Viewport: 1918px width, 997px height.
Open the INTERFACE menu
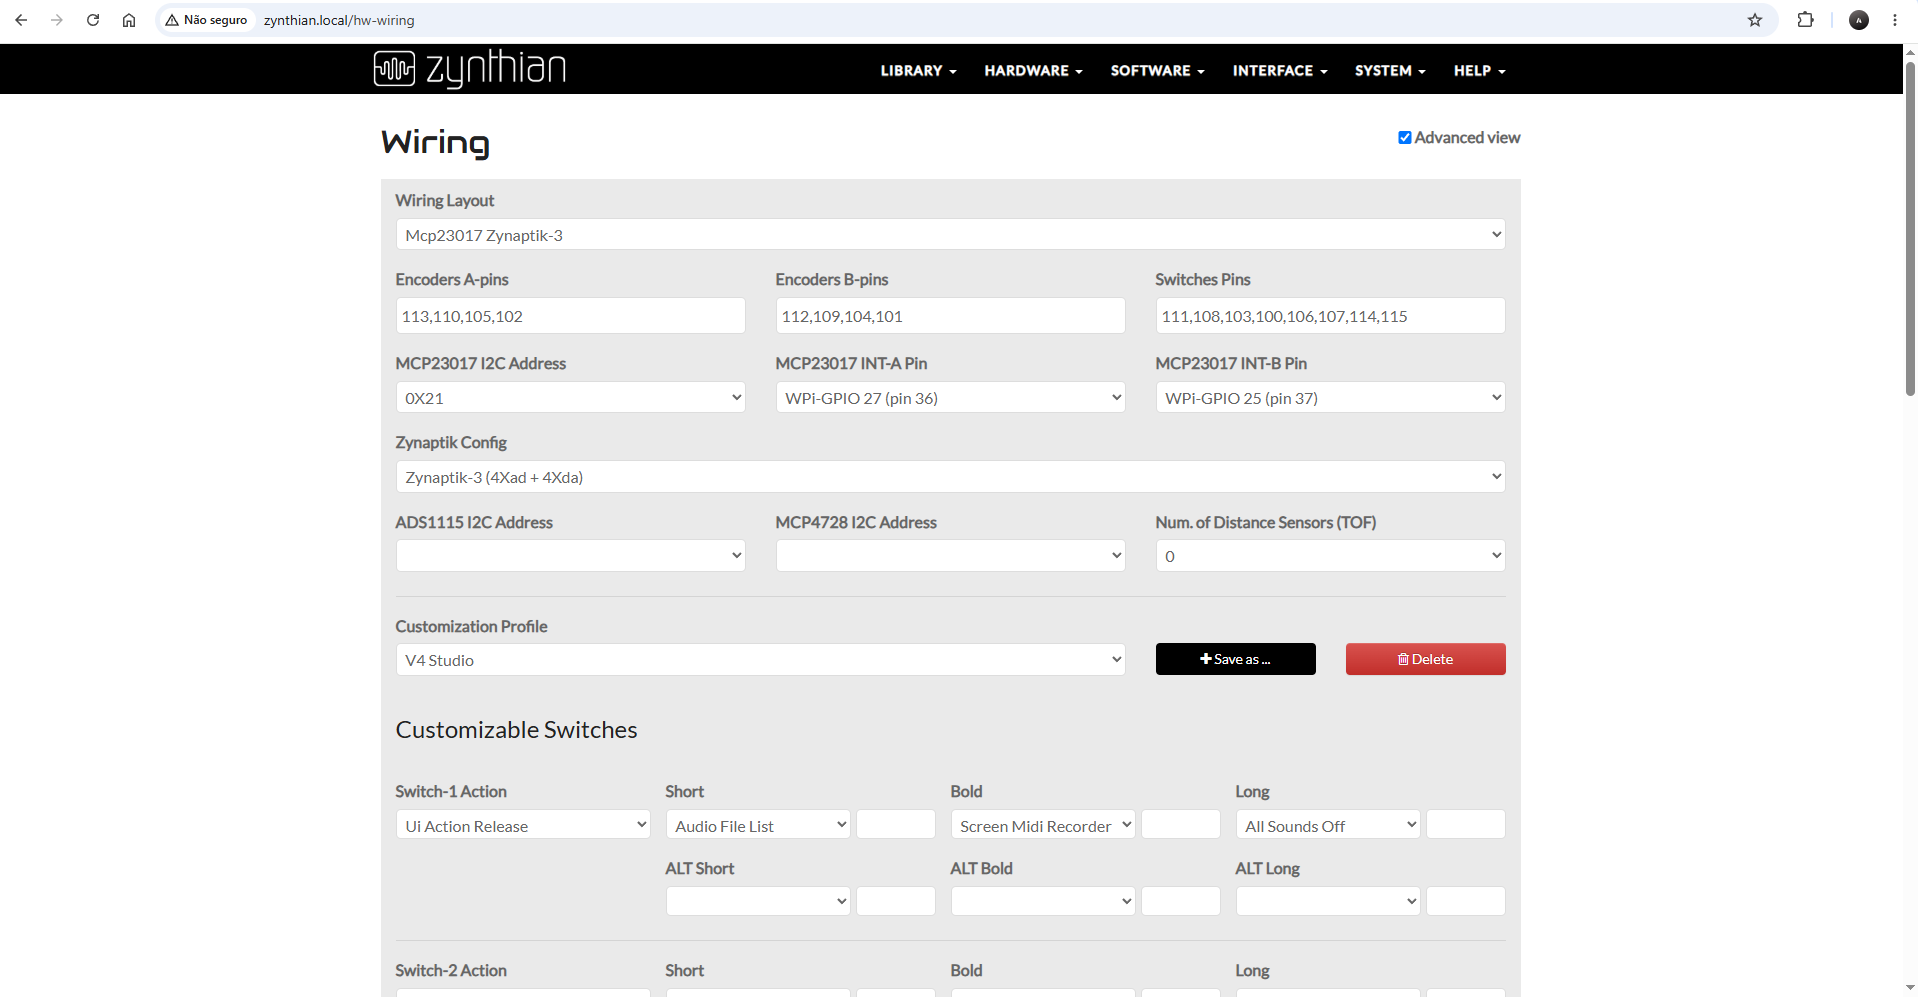click(x=1280, y=71)
